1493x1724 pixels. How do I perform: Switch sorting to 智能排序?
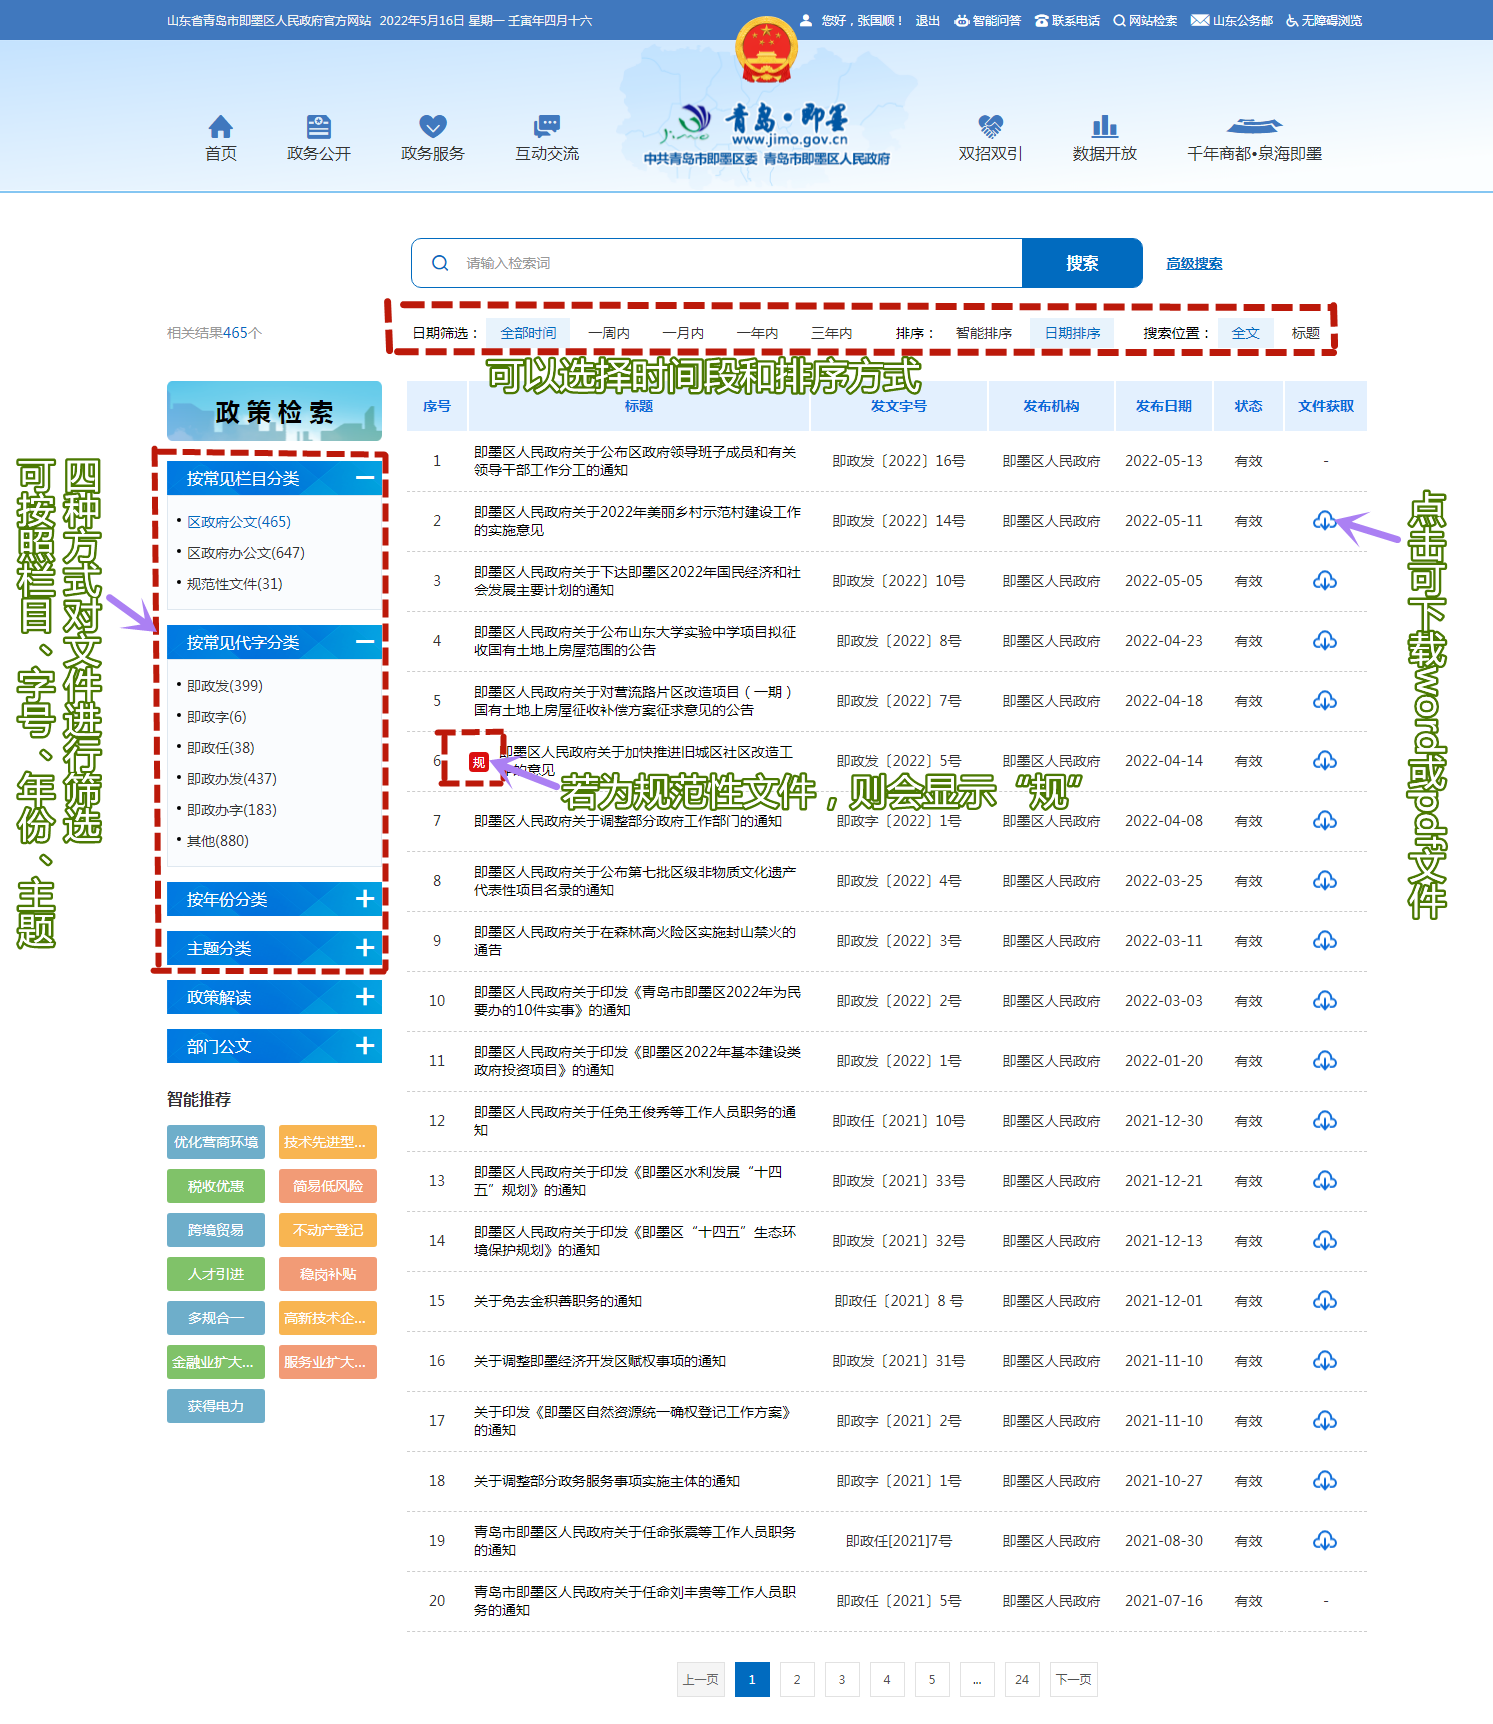983,333
